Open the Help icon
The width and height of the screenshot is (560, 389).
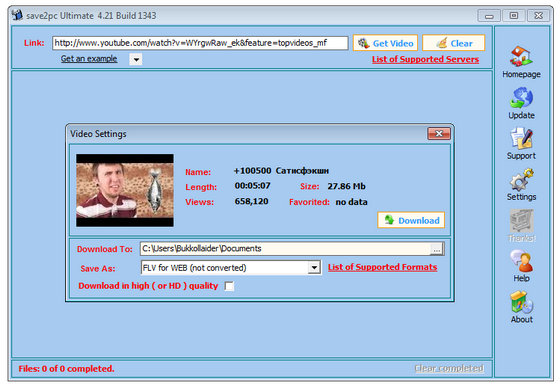[521, 261]
